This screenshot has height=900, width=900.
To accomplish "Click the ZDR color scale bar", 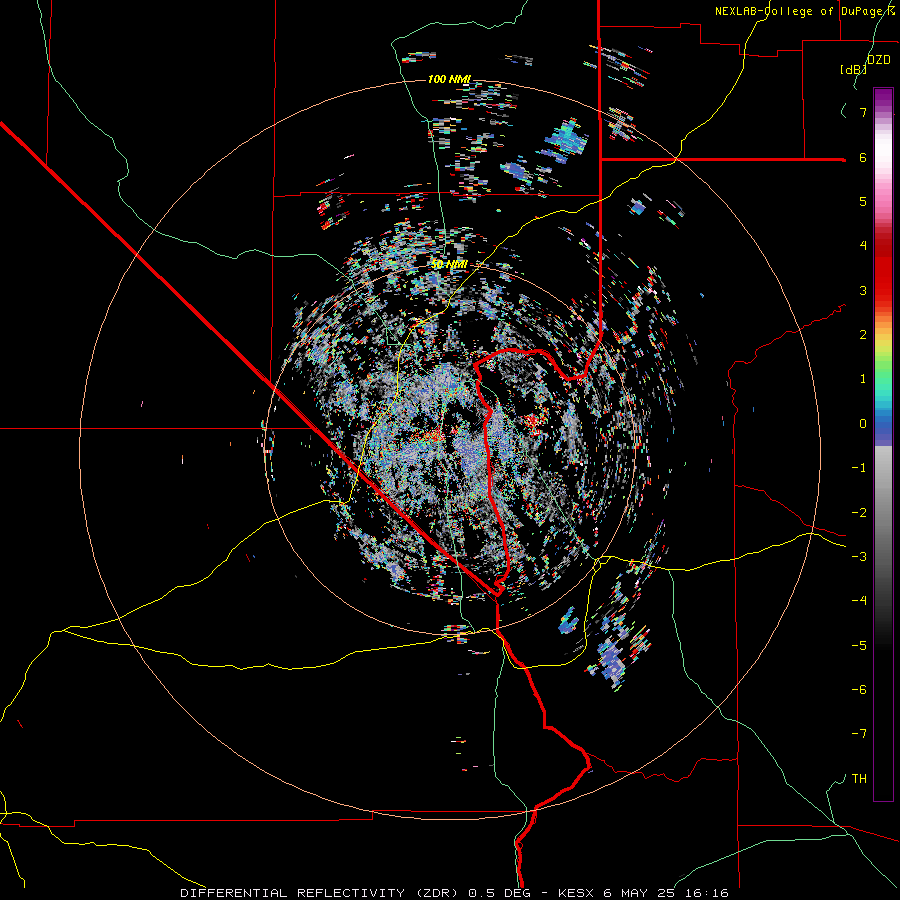I will 883,444.
